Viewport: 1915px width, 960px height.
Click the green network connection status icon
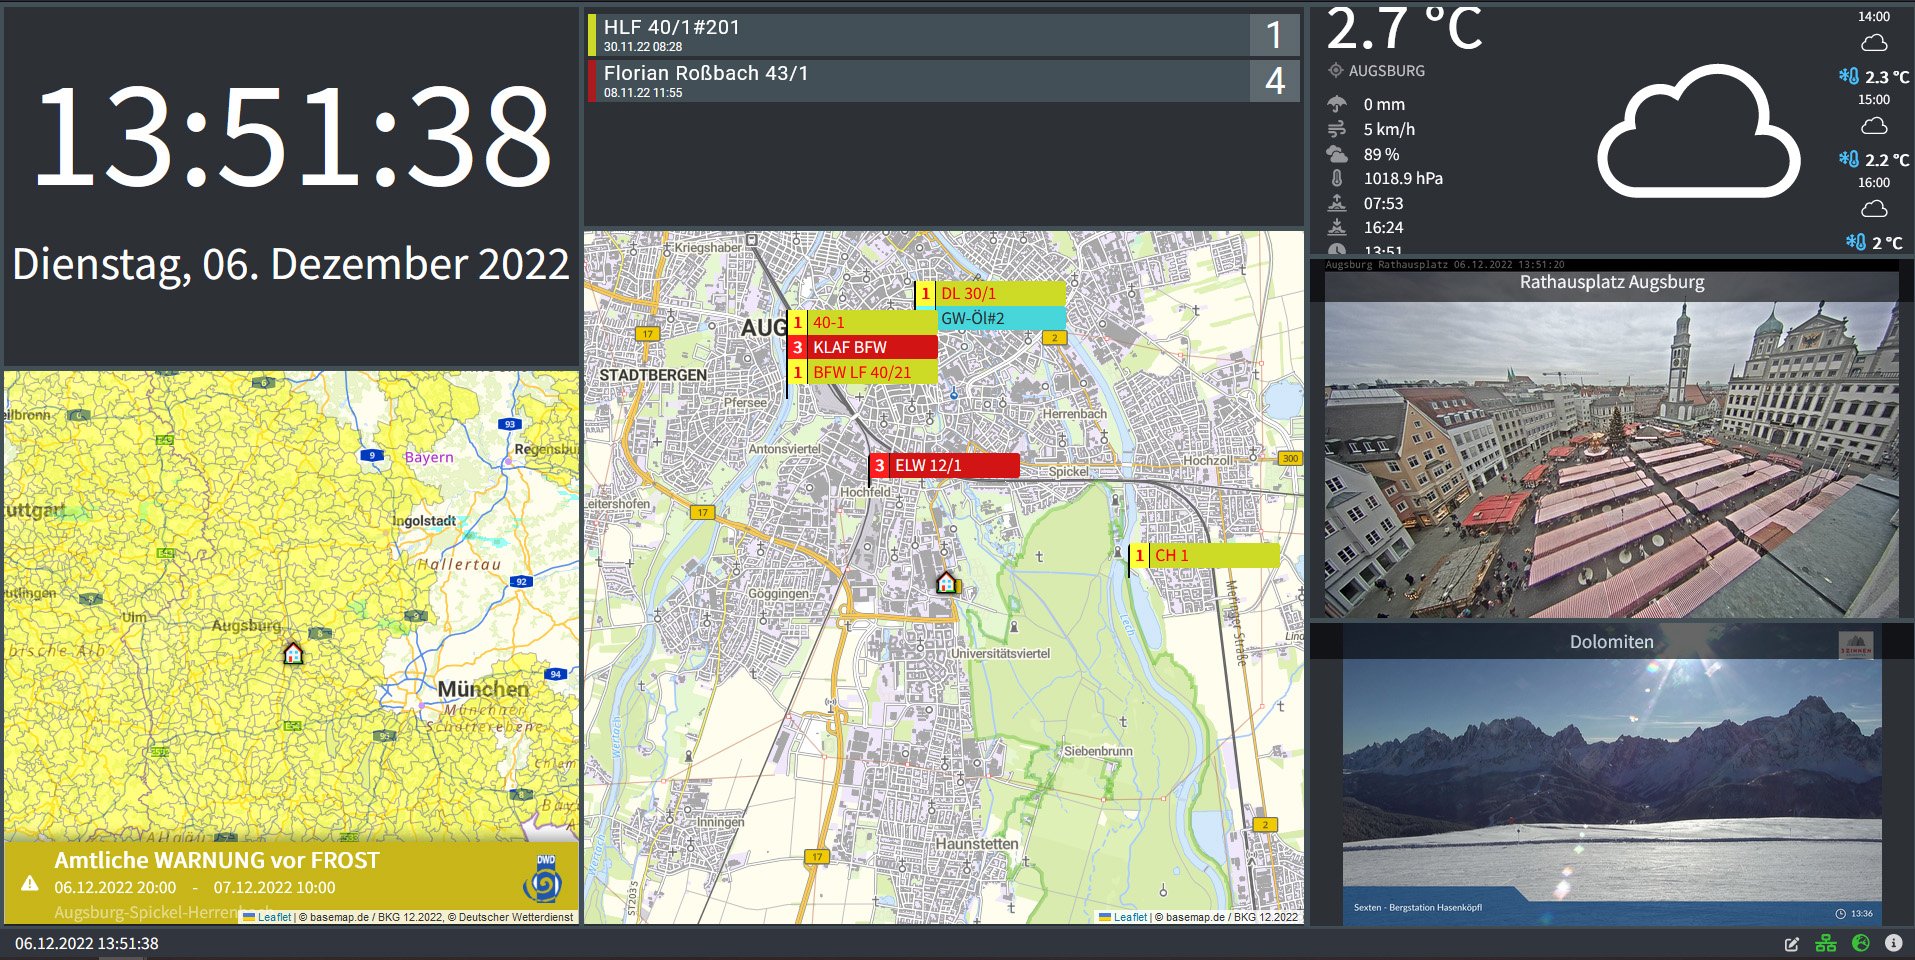coord(1826,943)
